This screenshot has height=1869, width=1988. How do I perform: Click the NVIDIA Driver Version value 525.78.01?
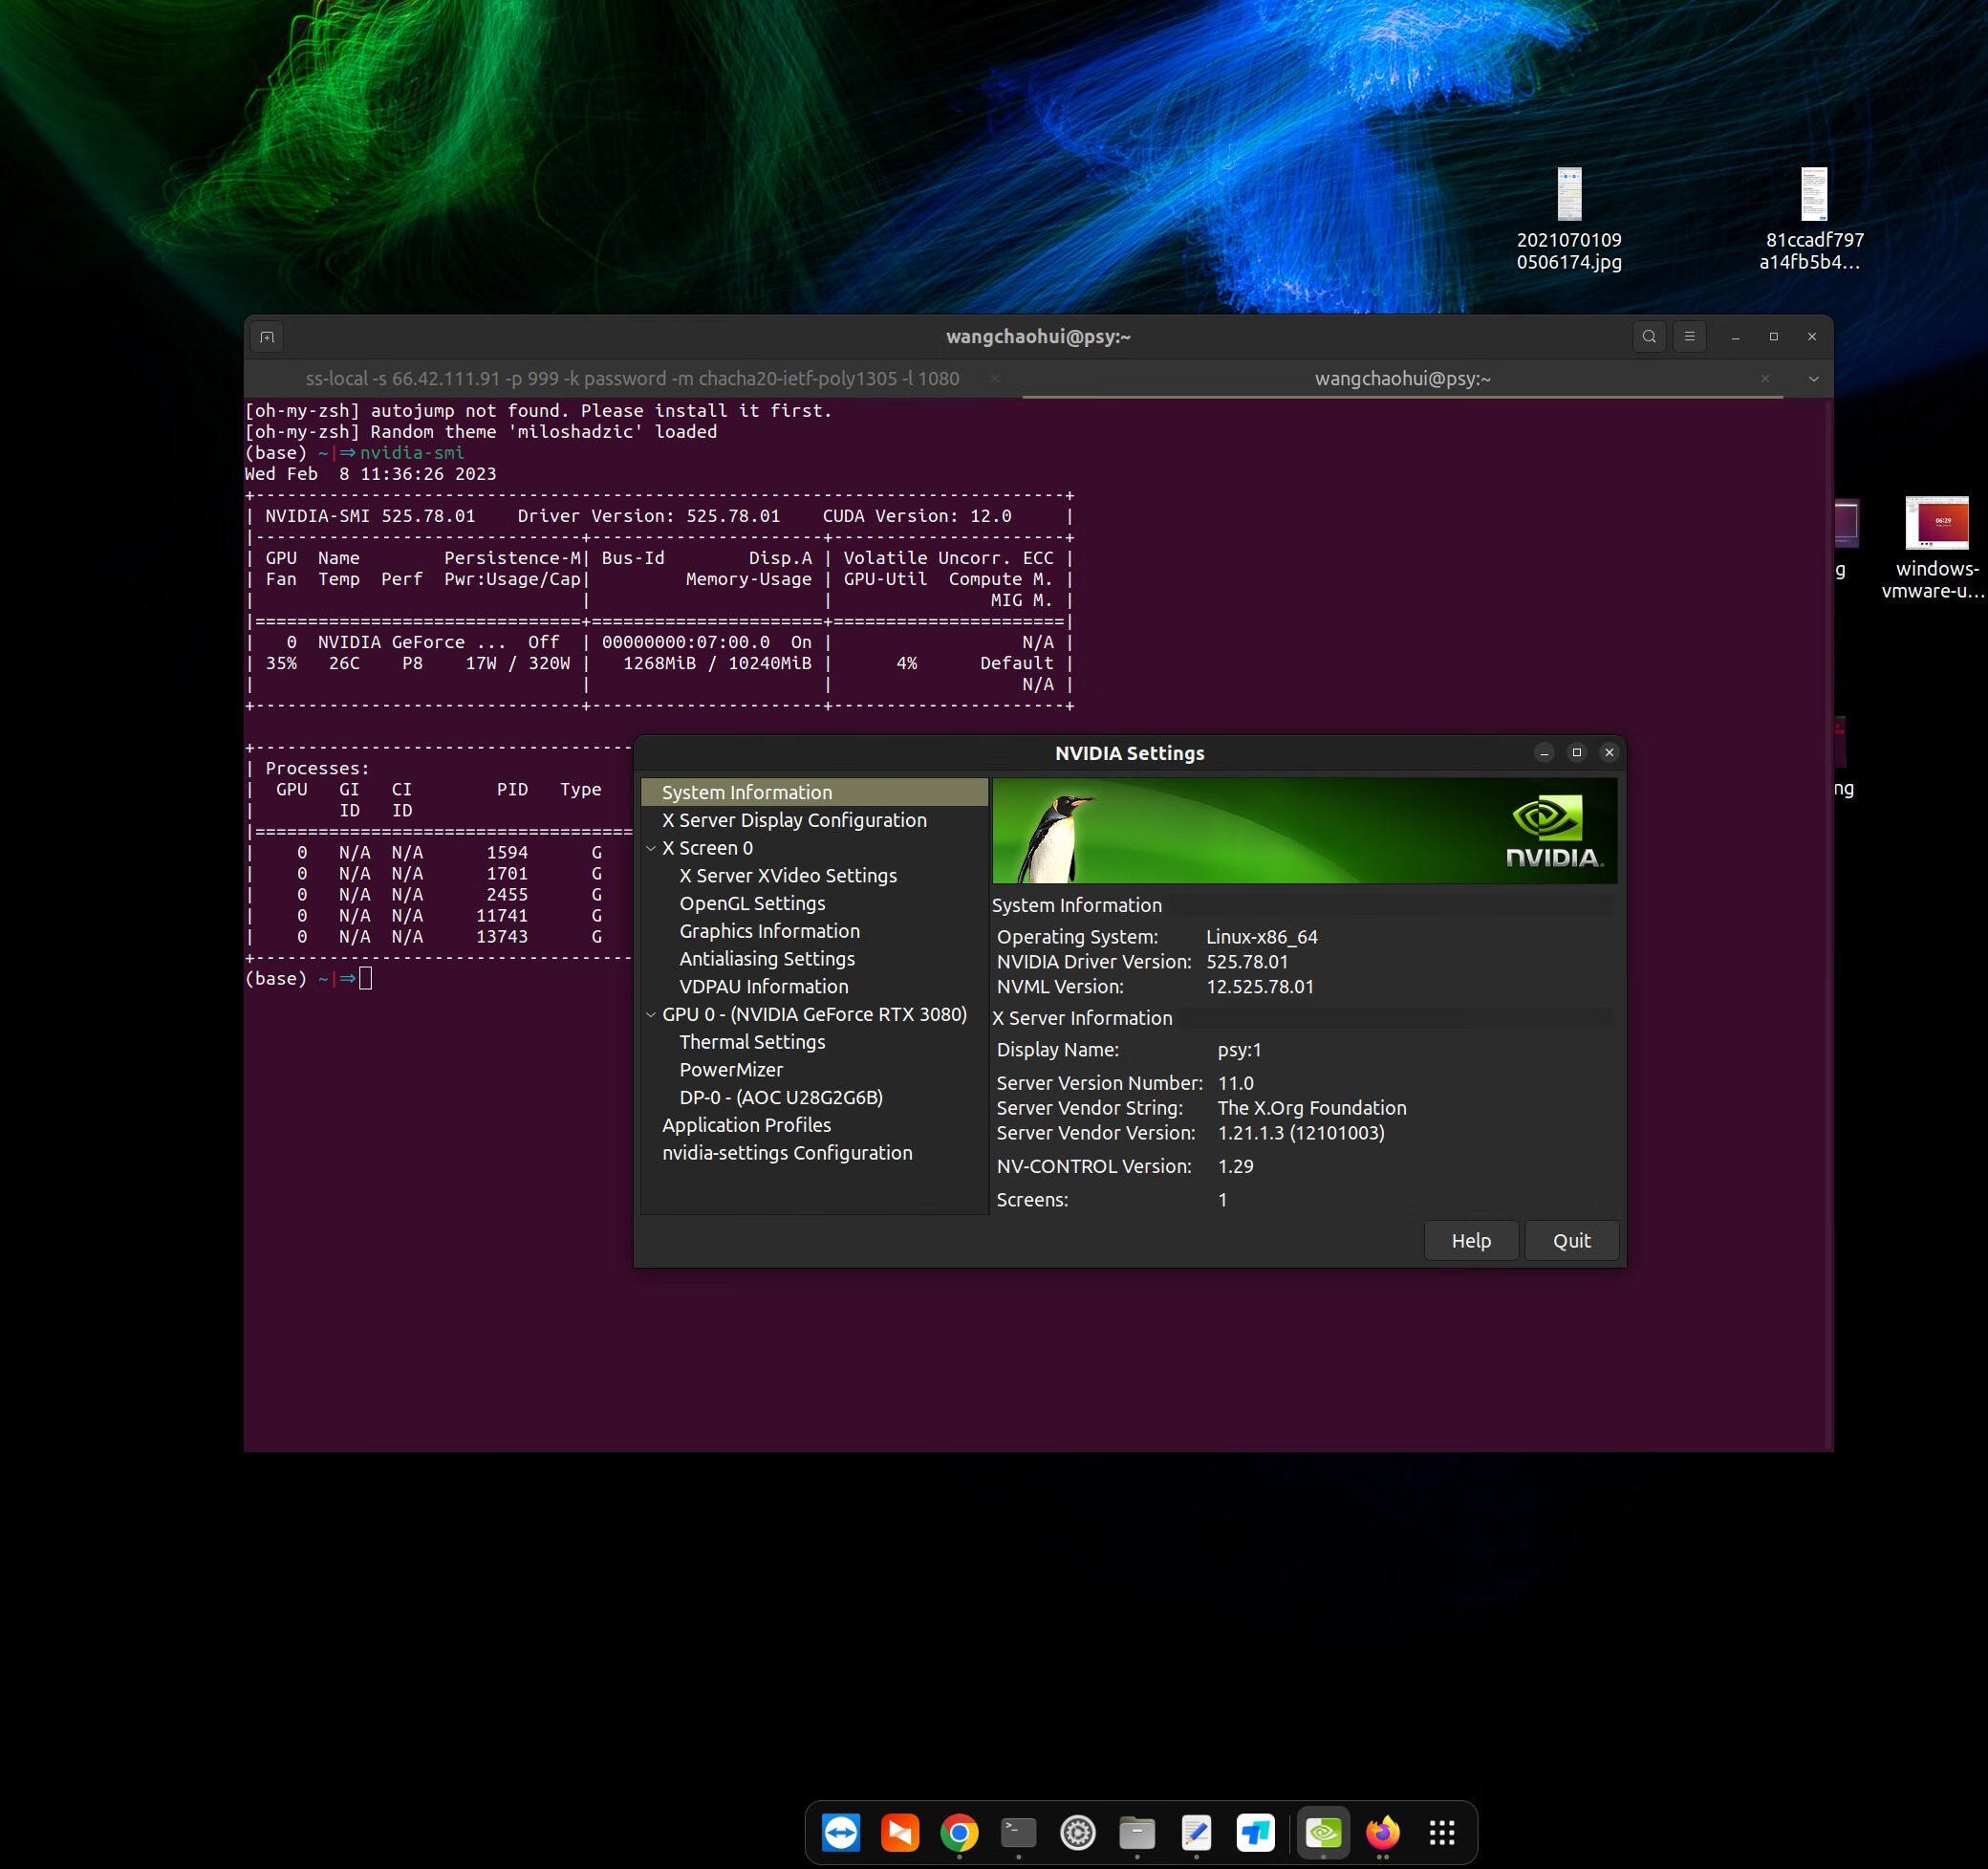(1247, 962)
